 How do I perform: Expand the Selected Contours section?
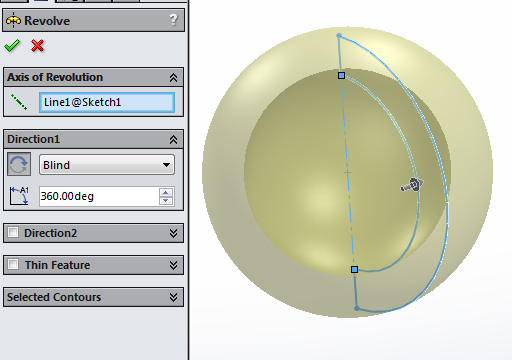(x=173, y=297)
